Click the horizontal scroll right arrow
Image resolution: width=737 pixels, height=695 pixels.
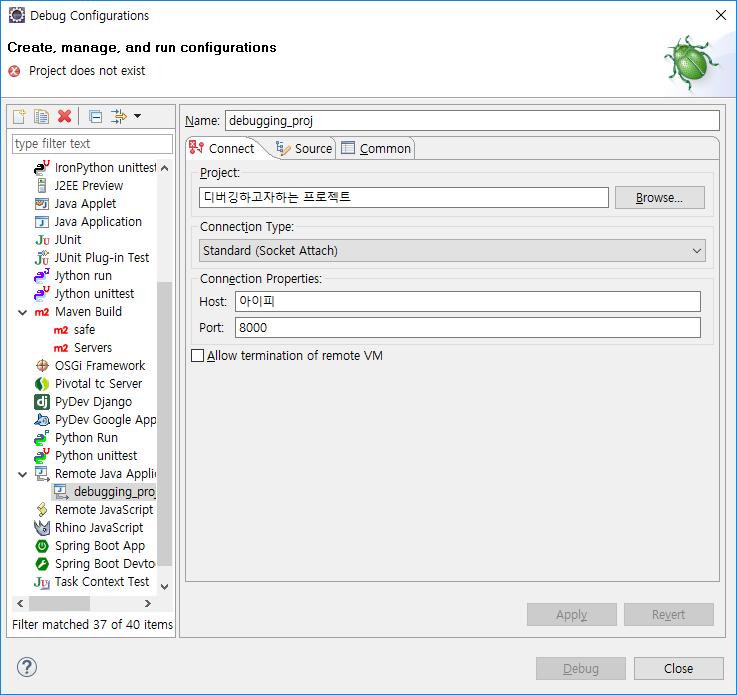click(148, 603)
